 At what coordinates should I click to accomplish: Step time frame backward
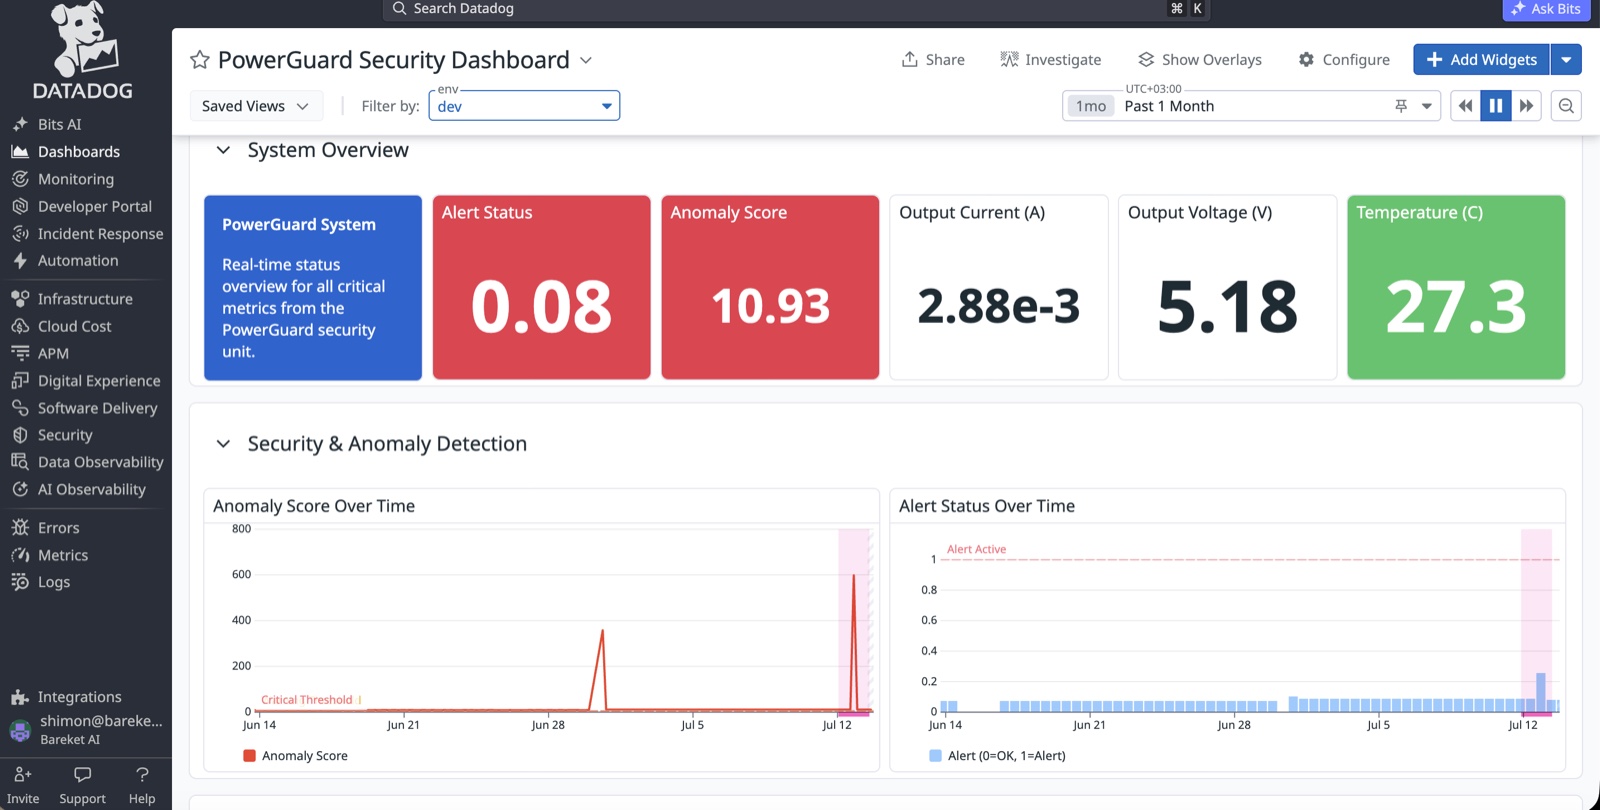pos(1466,106)
